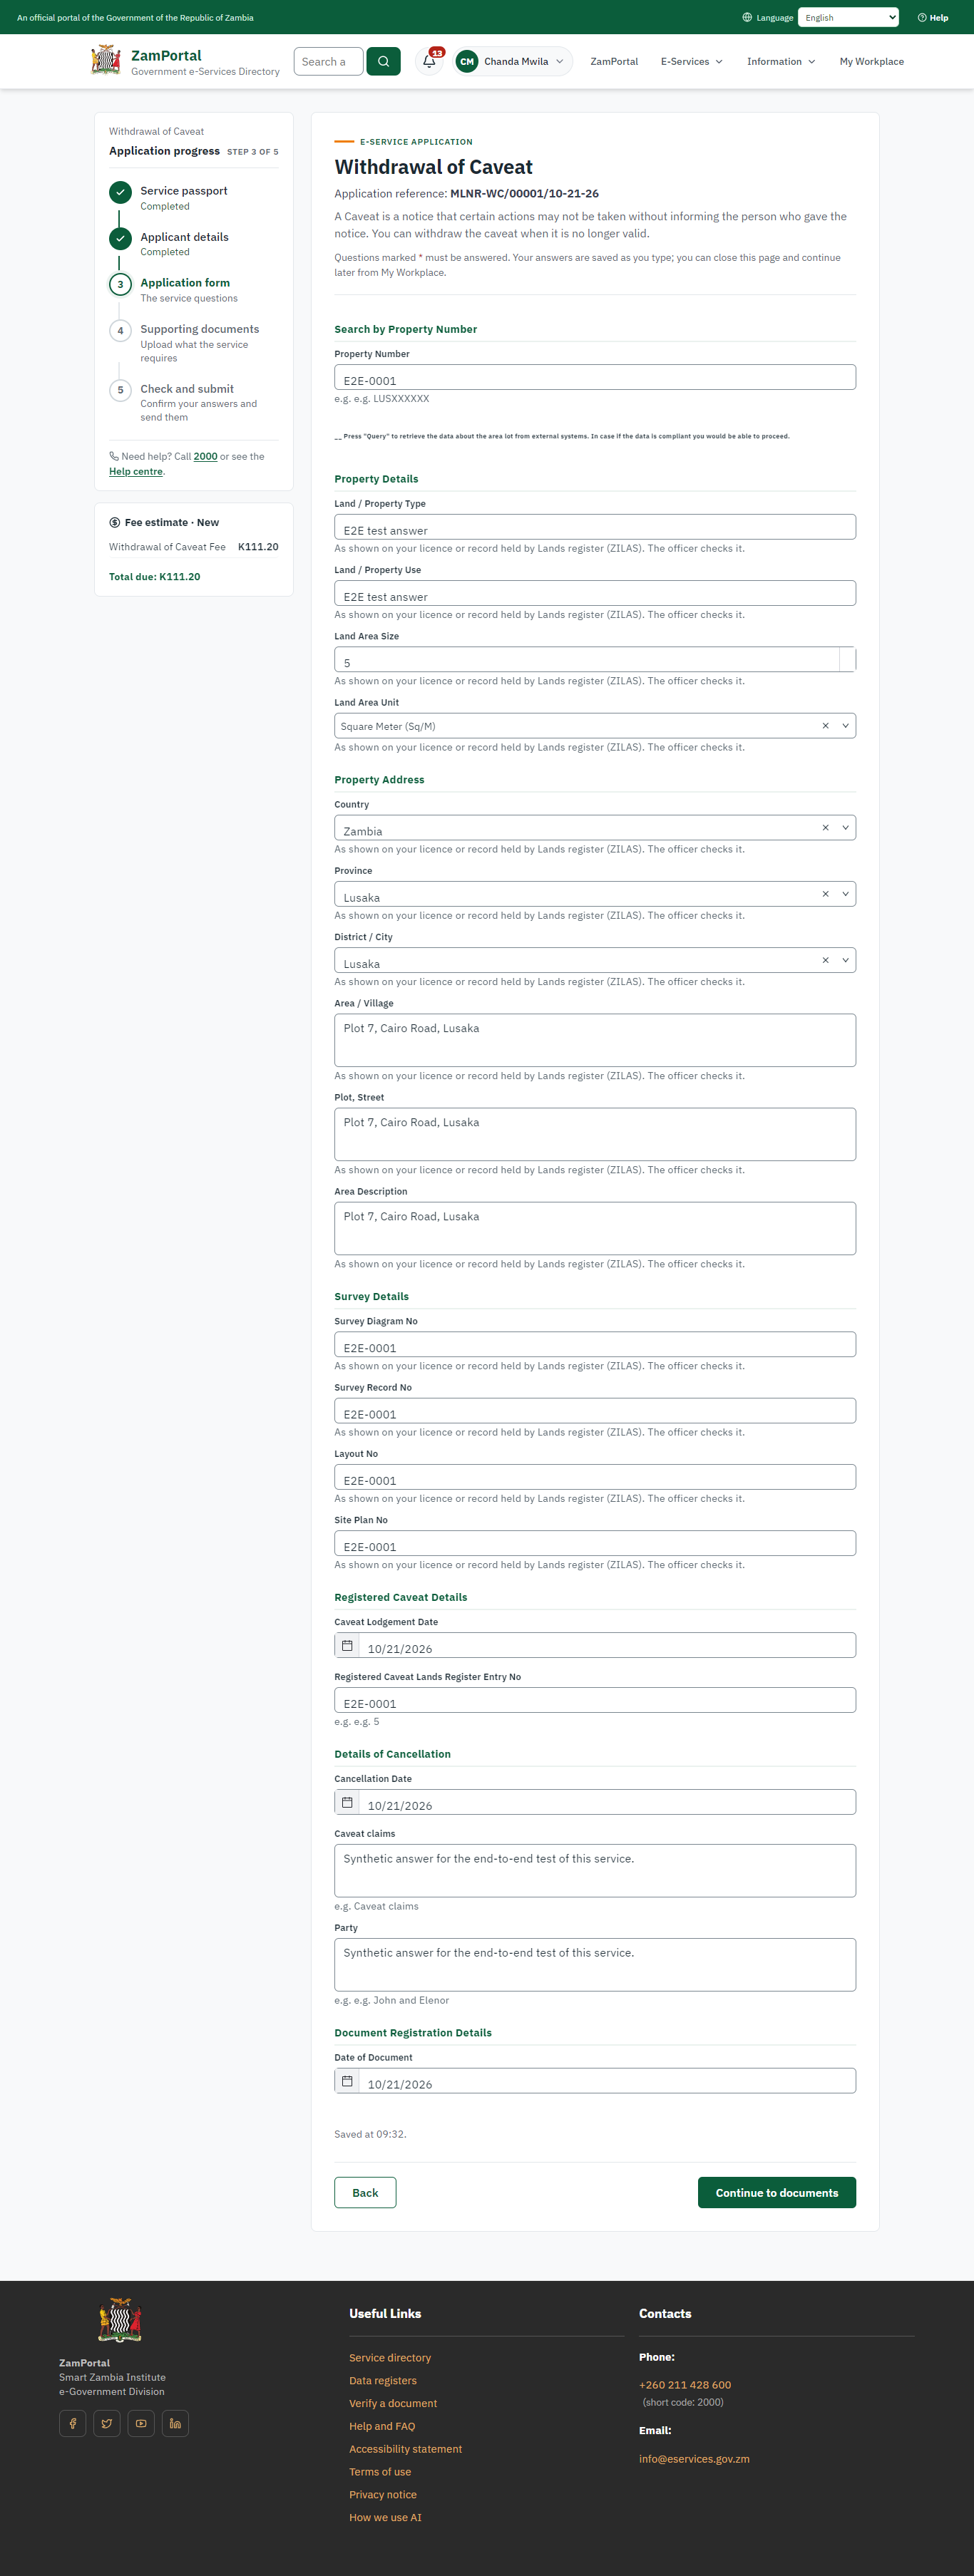The height and width of the screenshot is (2576, 974).
Task: Click Continue to documents button
Action: point(776,2193)
